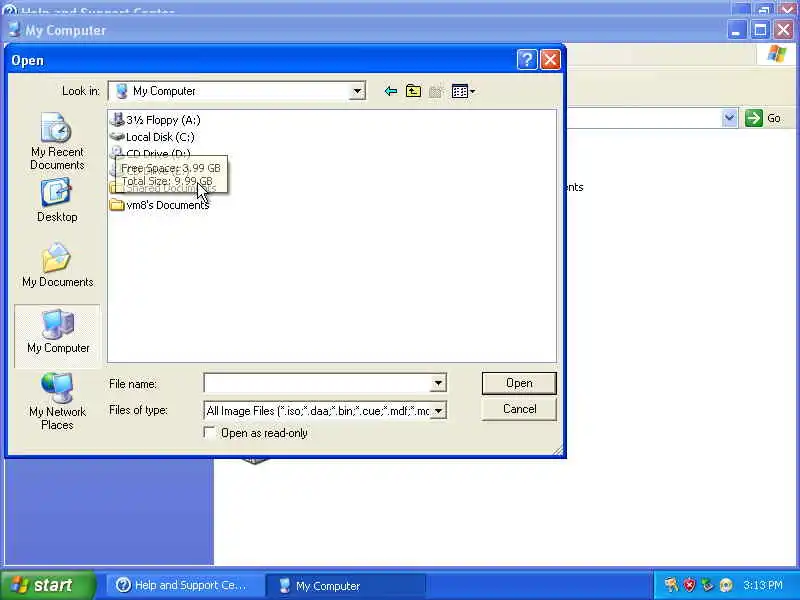
Task: Select Desktop in the places bar
Action: (57, 200)
